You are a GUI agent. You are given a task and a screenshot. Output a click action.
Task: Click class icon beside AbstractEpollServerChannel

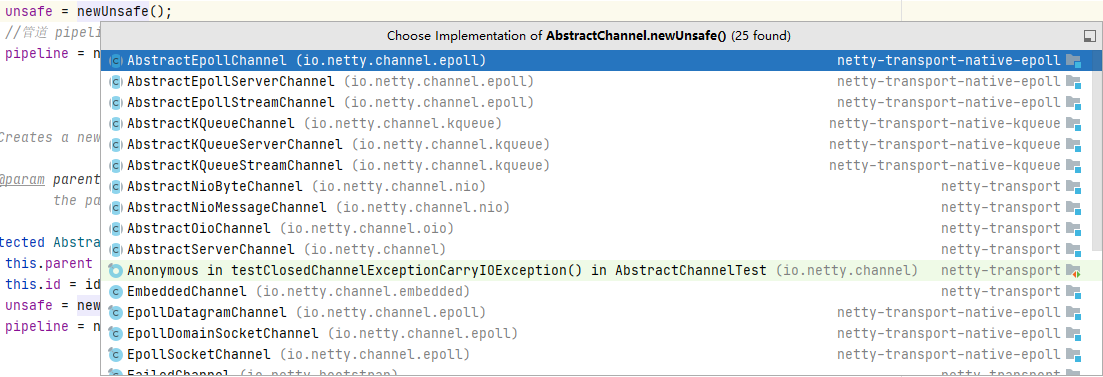(x=115, y=82)
